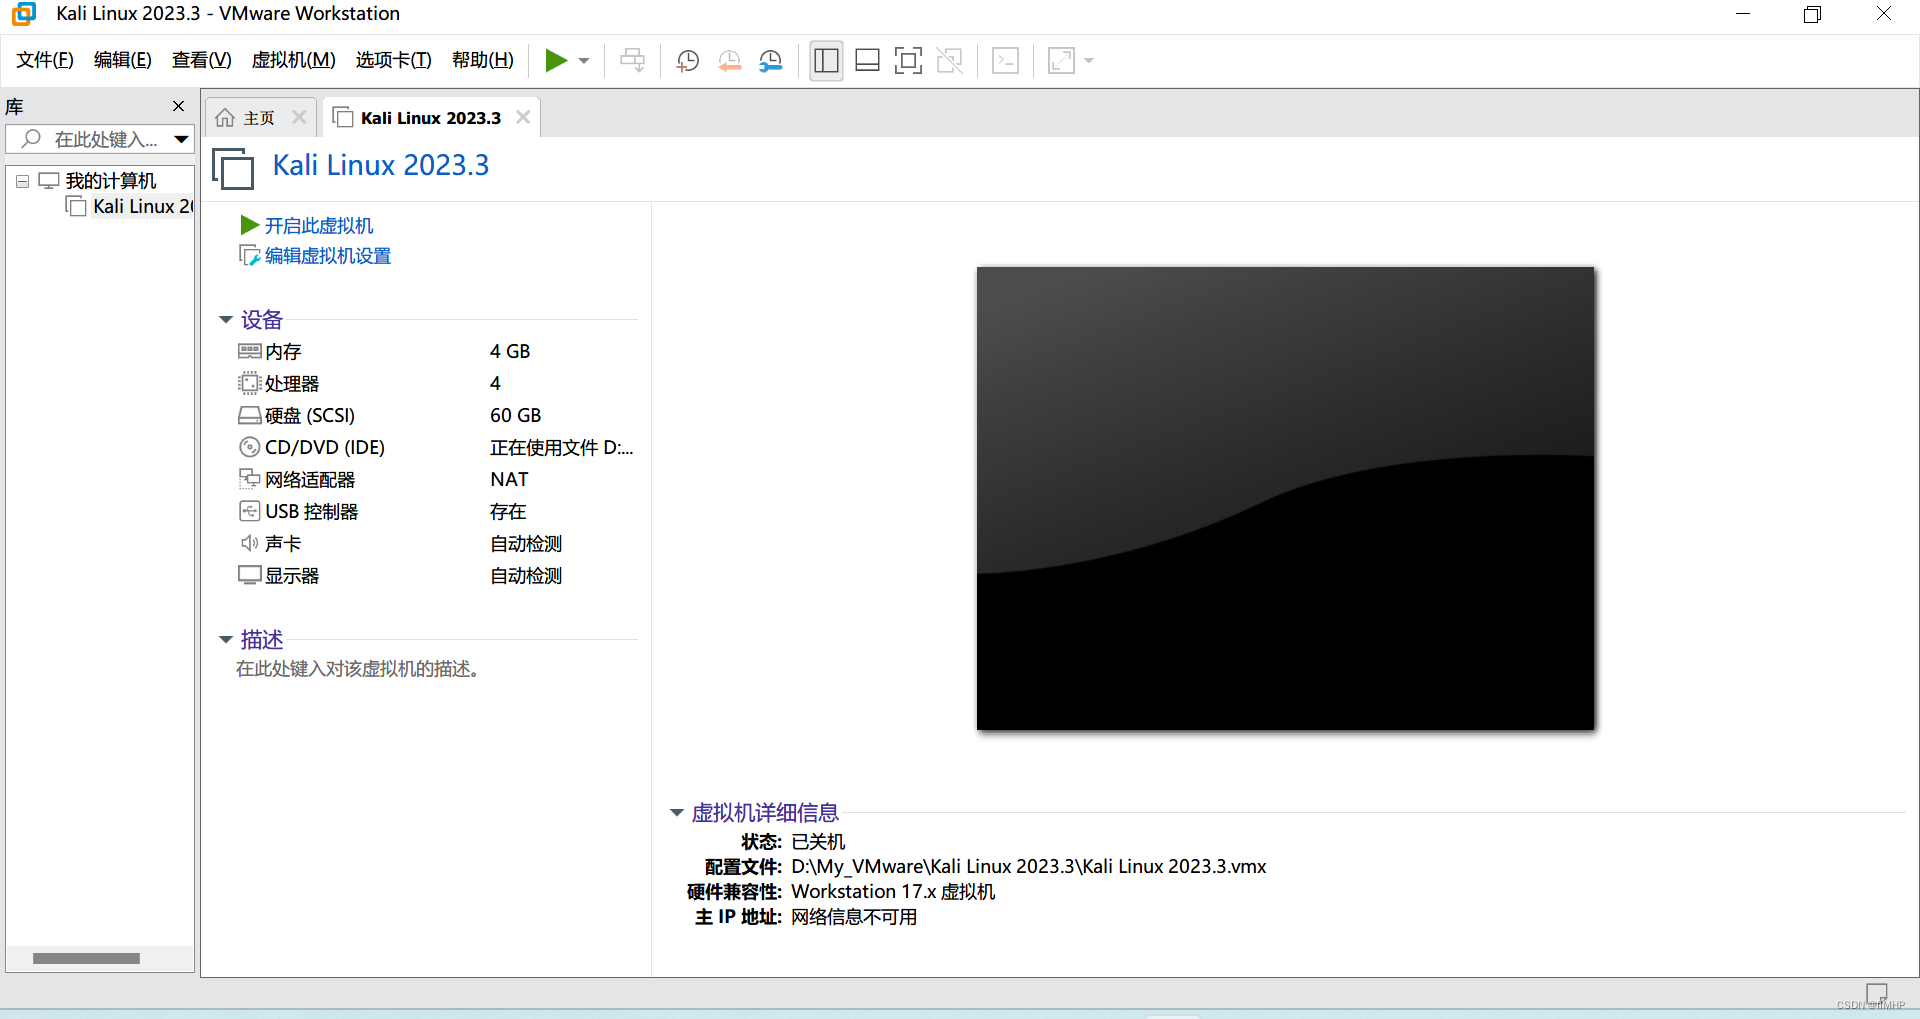Close the Kali Linux 2023.3 tab

click(523, 117)
